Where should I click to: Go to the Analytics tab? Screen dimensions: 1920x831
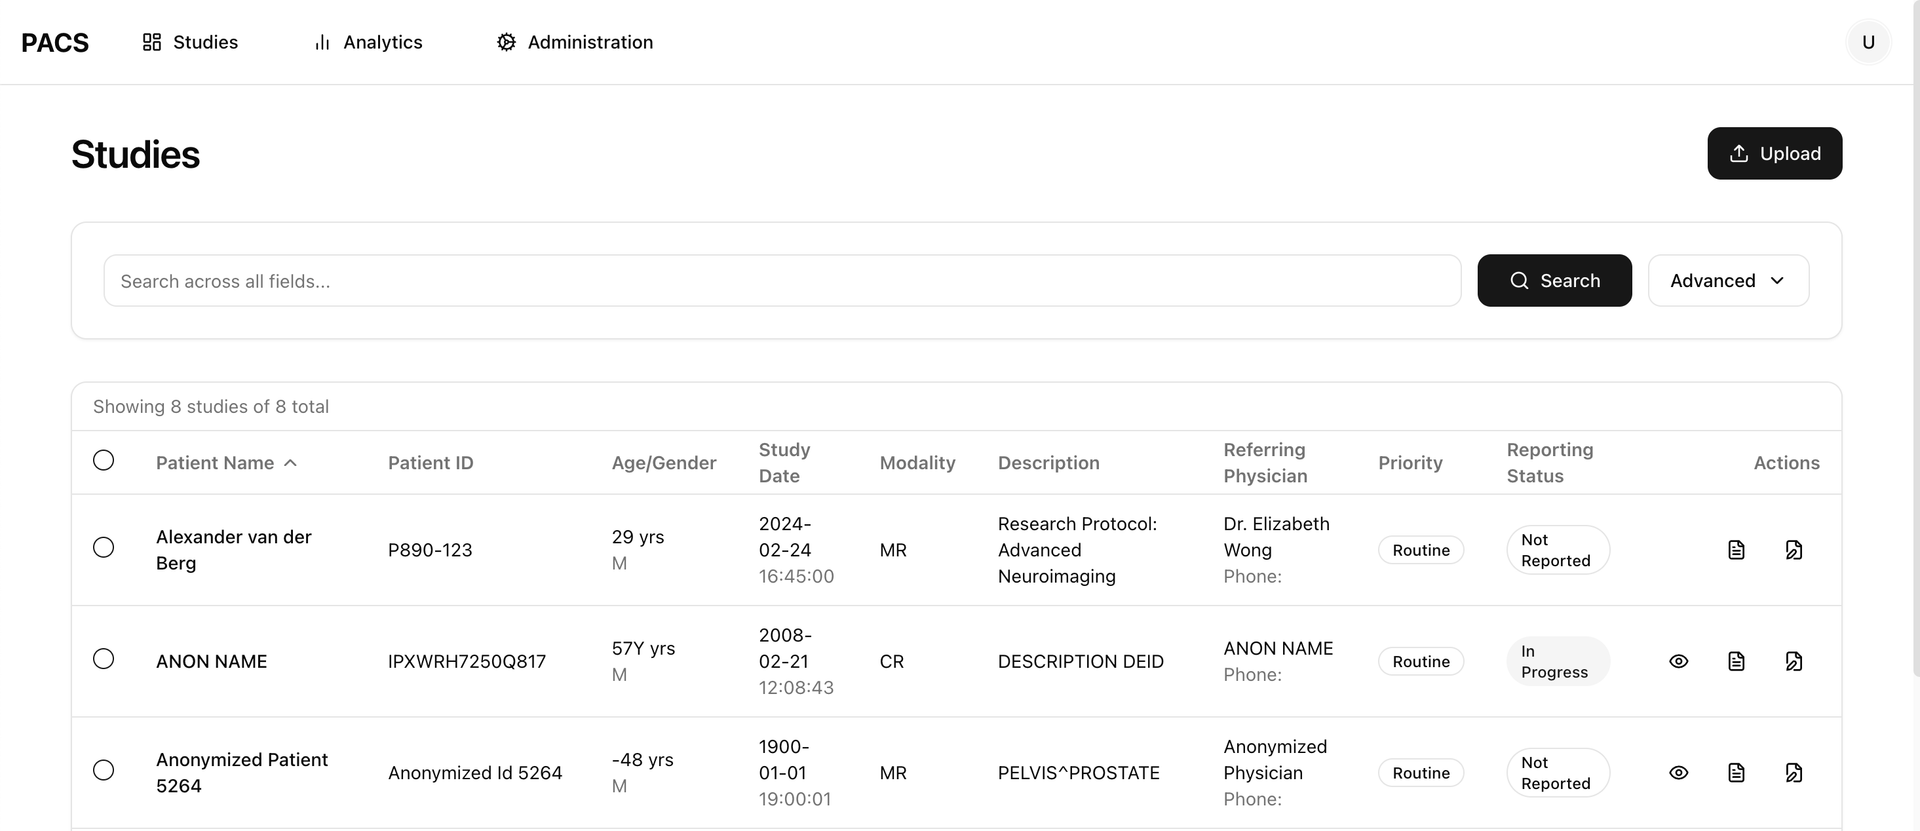click(x=368, y=42)
